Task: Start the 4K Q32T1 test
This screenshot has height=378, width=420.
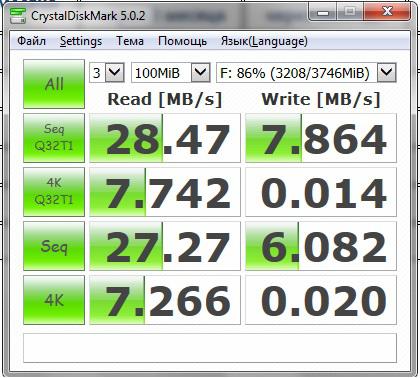Action: click(x=54, y=192)
